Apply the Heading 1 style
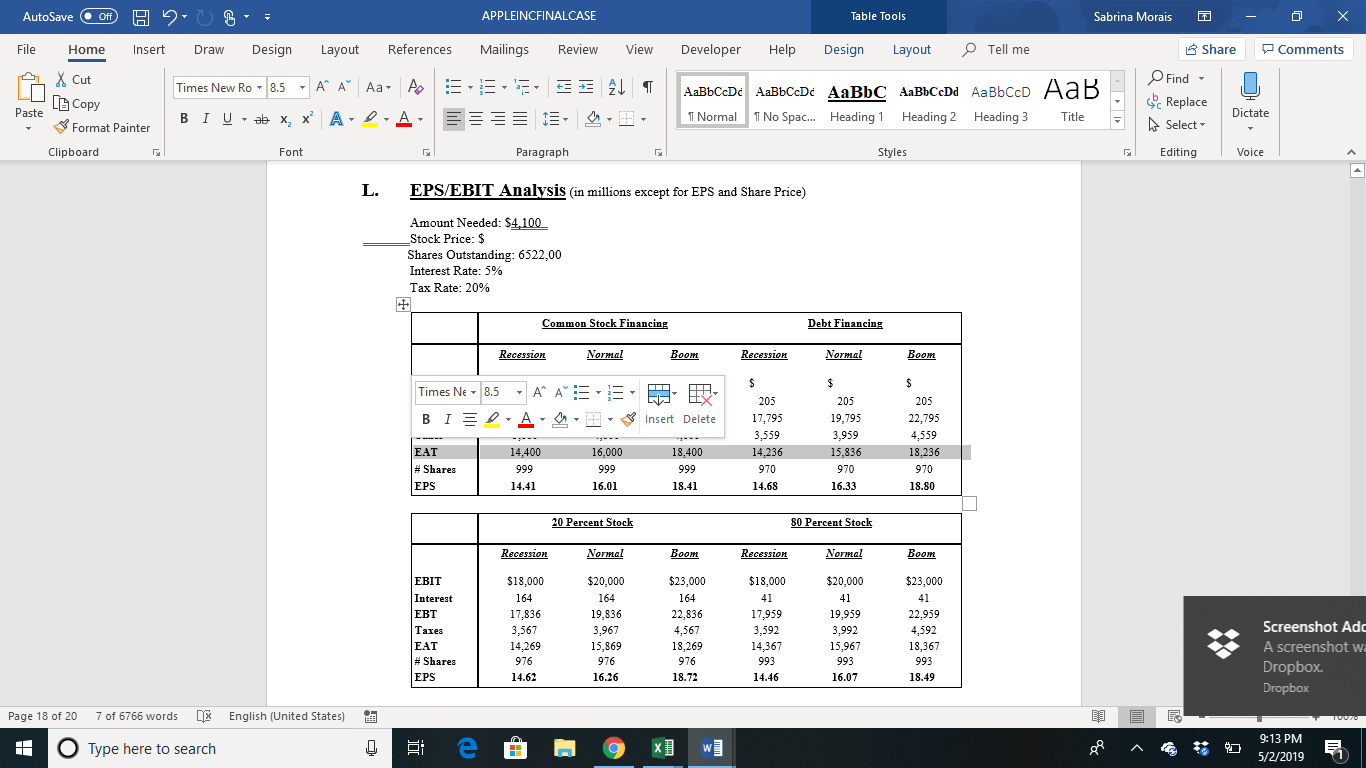The height and width of the screenshot is (768, 1366). (857, 100)
